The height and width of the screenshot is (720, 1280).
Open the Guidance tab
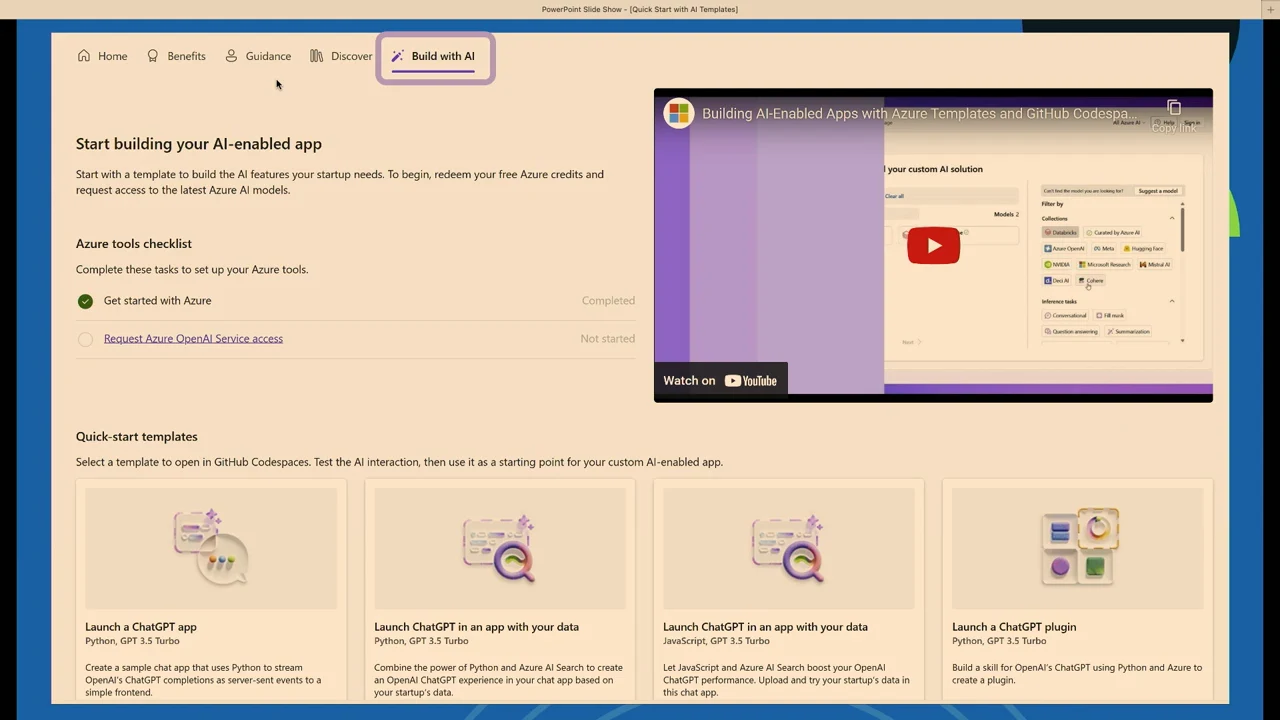coord(258,56)
